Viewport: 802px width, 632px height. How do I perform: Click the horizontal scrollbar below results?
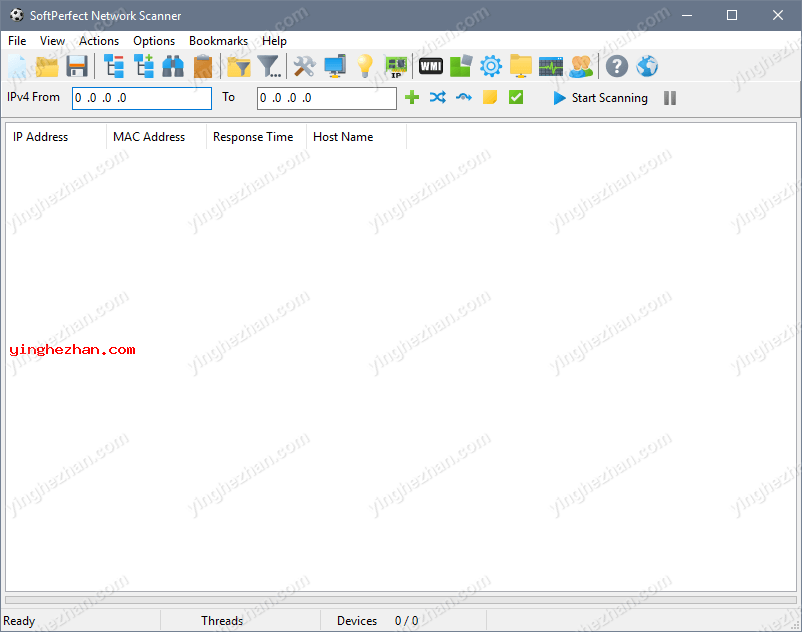(x=401, y=600)
